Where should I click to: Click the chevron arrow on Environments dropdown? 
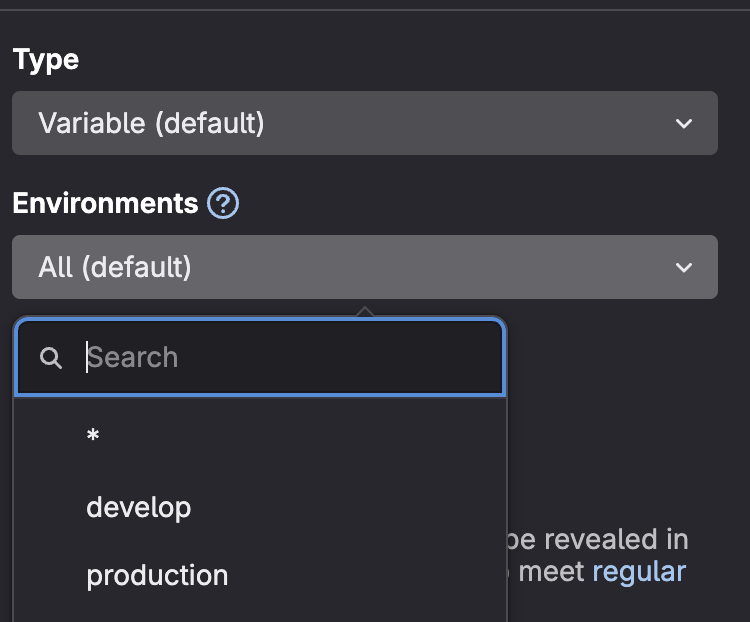tap(684, 267)
